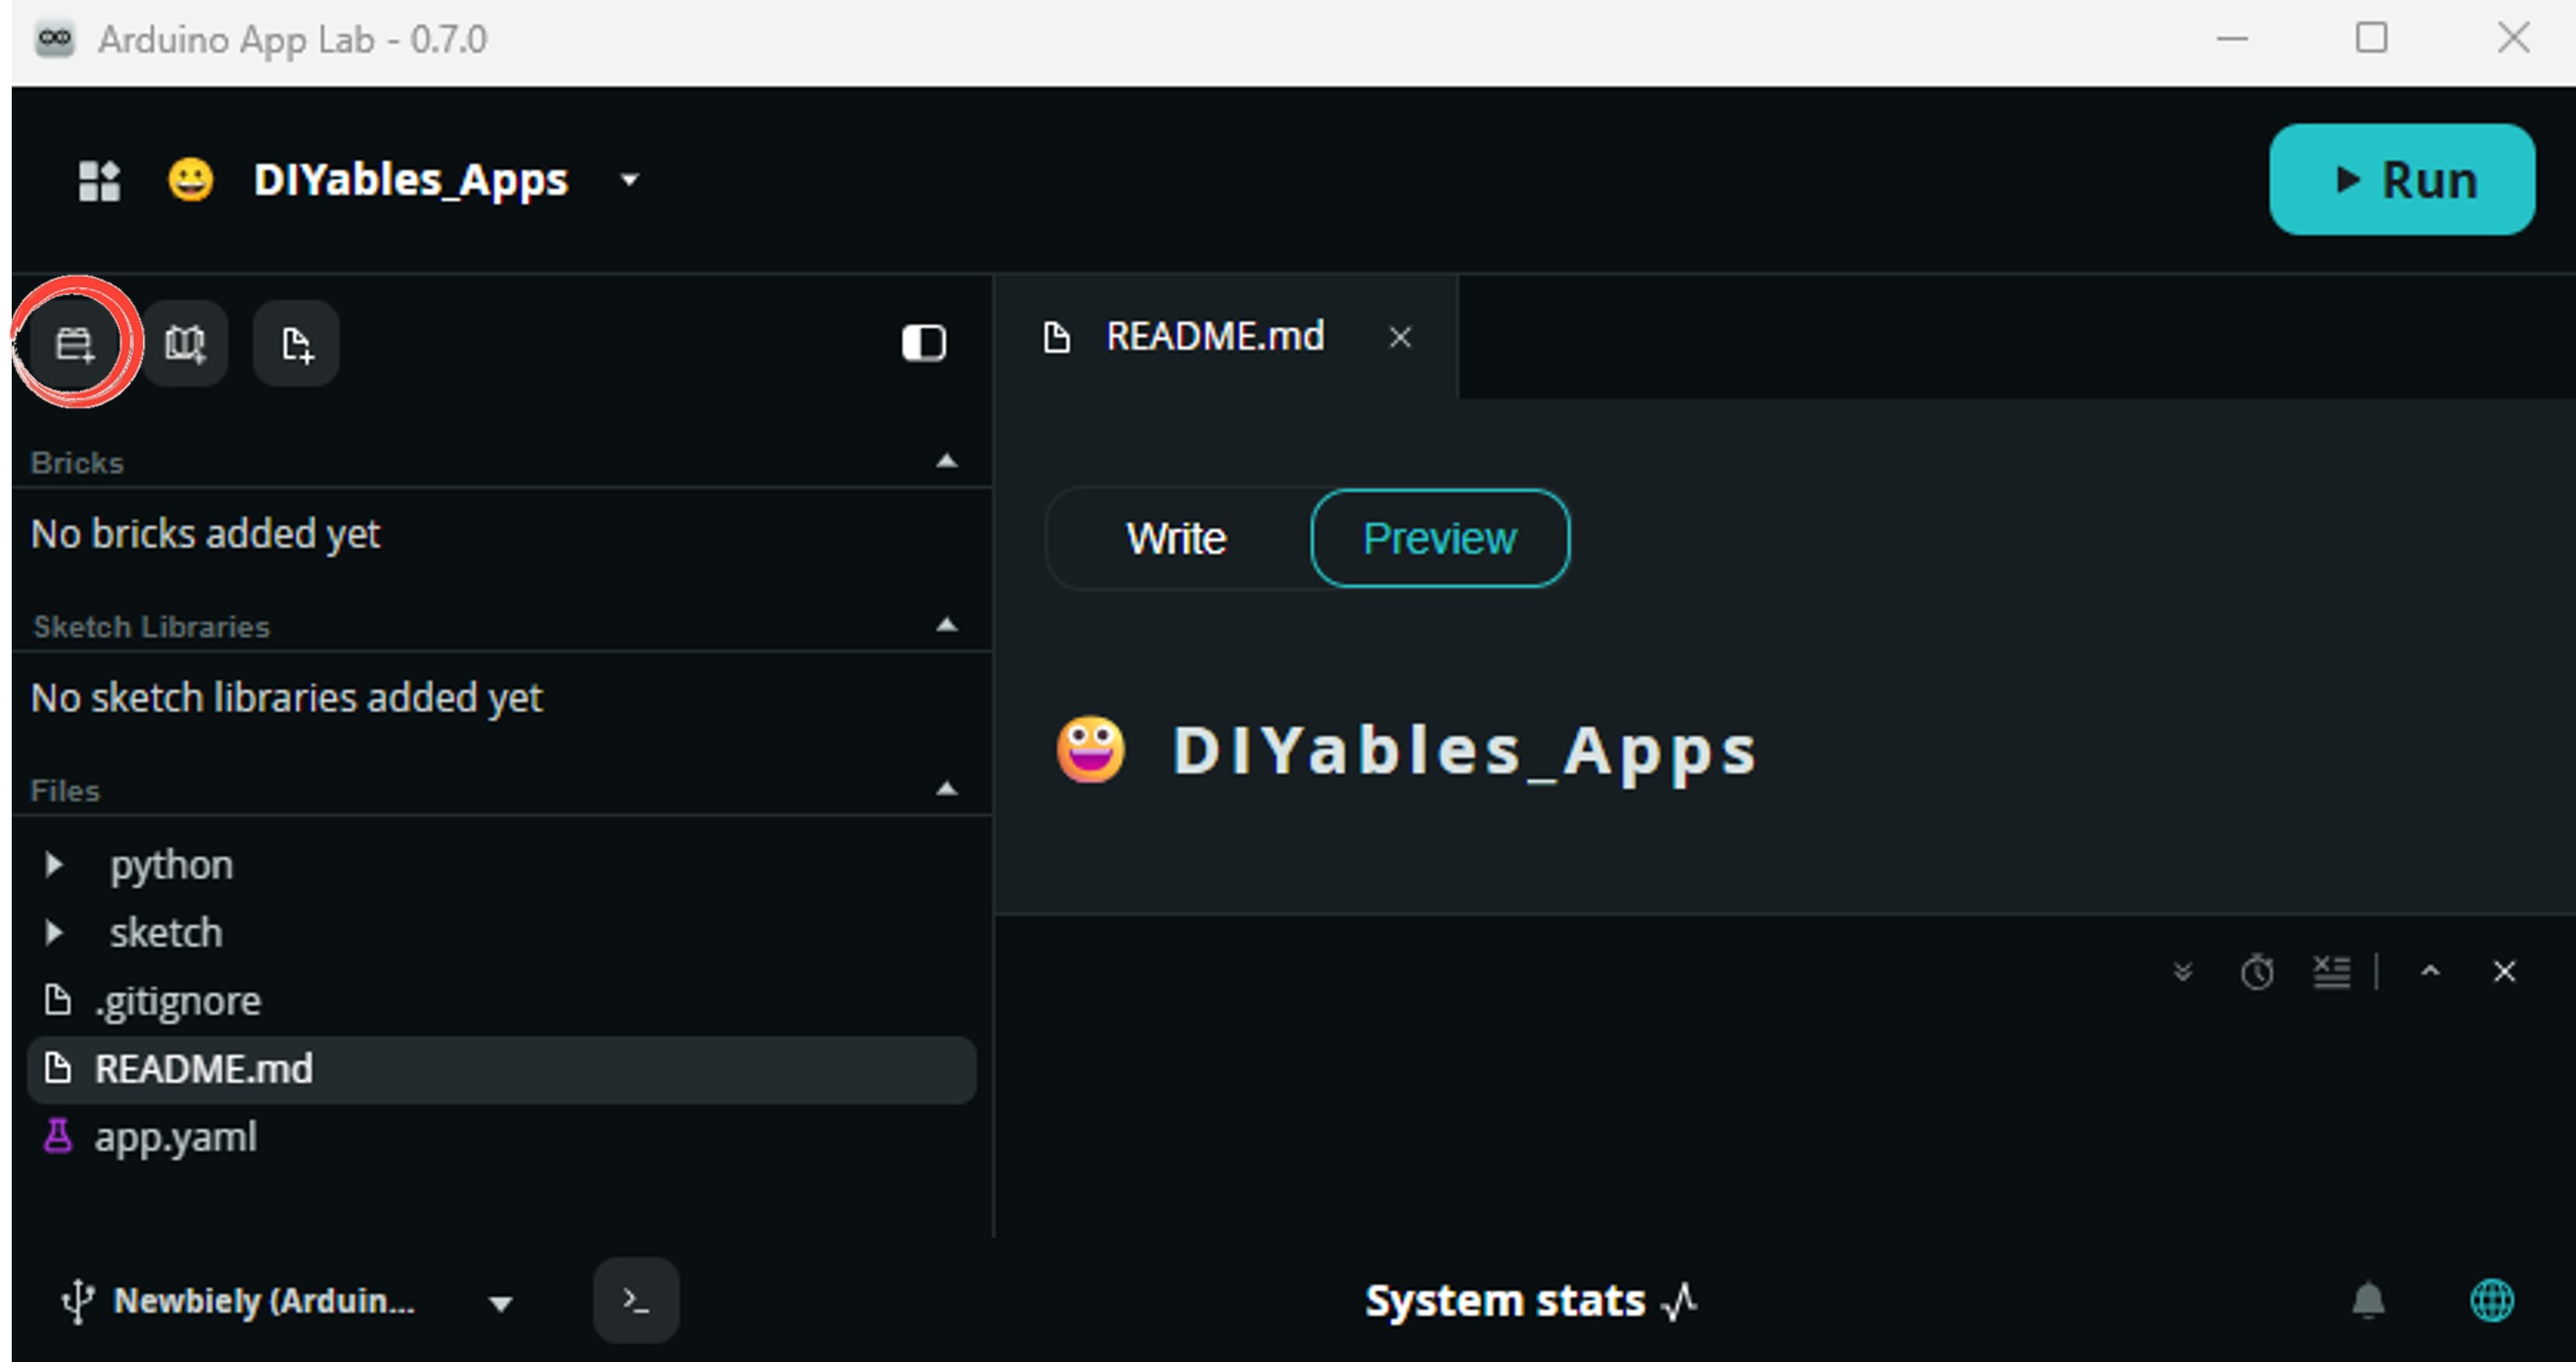Click the Sketch Libraries section label
This screenshot has height=1362, width=2576.
tap(151, 627)
